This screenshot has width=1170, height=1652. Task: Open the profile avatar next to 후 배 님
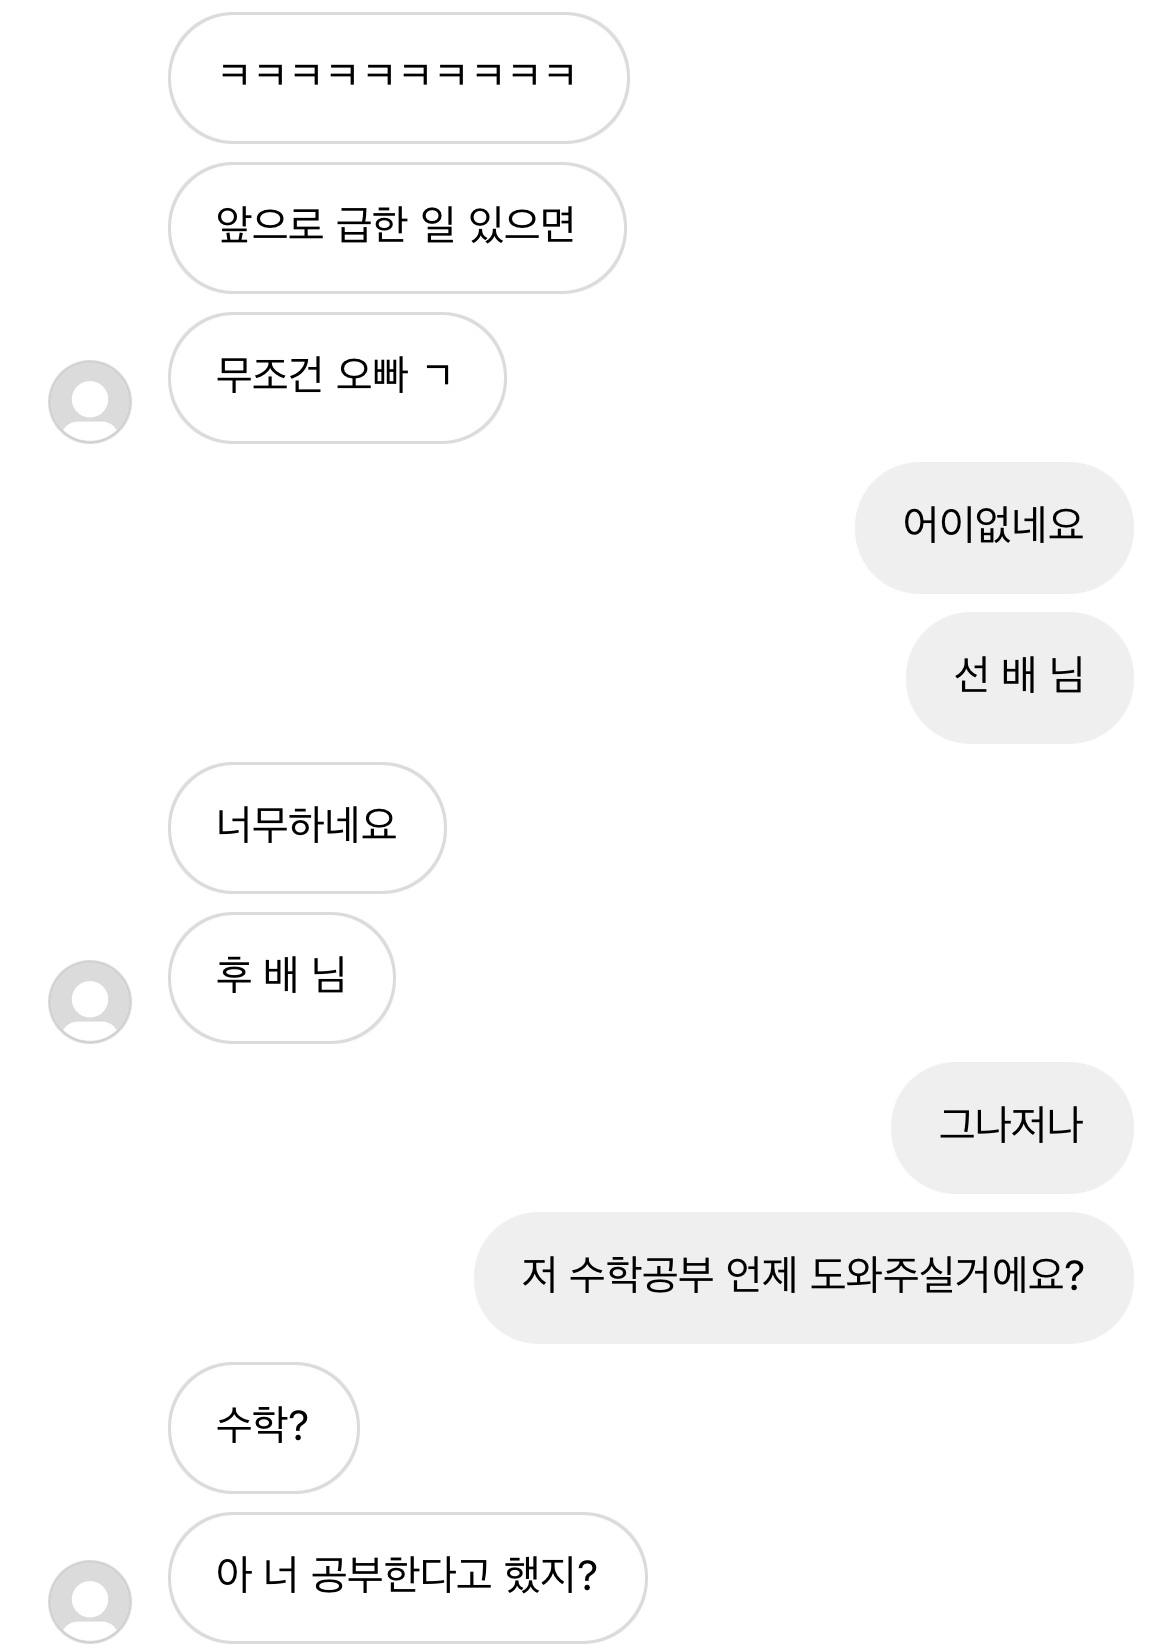[x=90, y=1002]
